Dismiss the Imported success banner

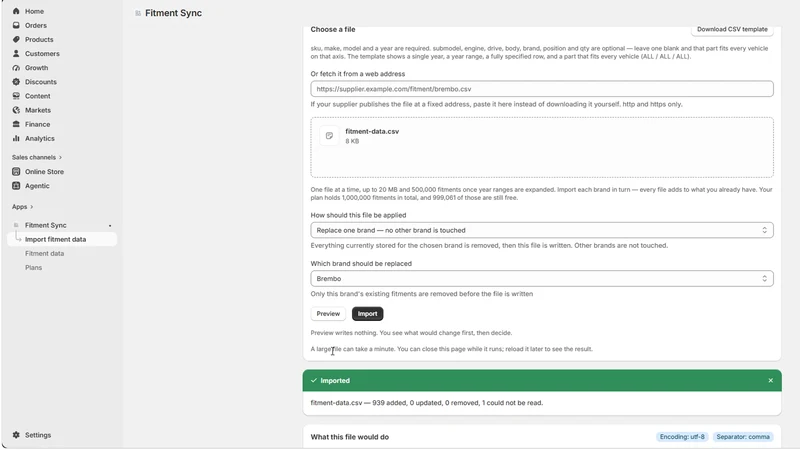click(770, 381)
